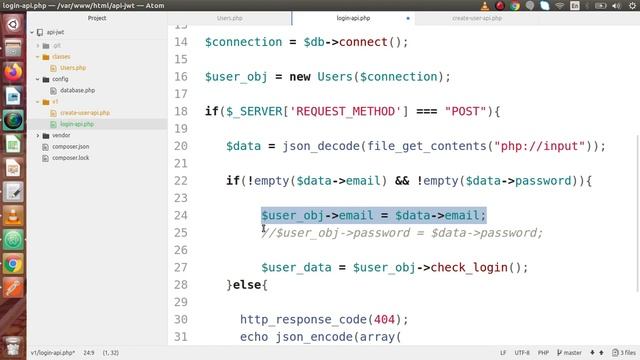Collapse the config folder
Viewport: 640px width, 360px height.
pos(38,79)
